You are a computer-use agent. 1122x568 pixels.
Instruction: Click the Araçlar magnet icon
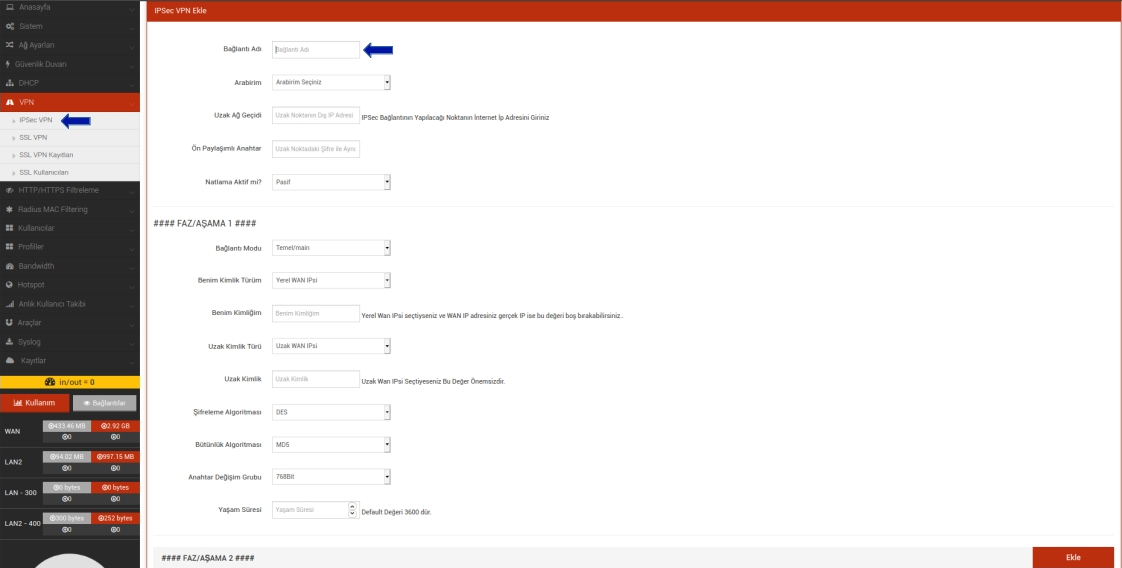(10, 323)
